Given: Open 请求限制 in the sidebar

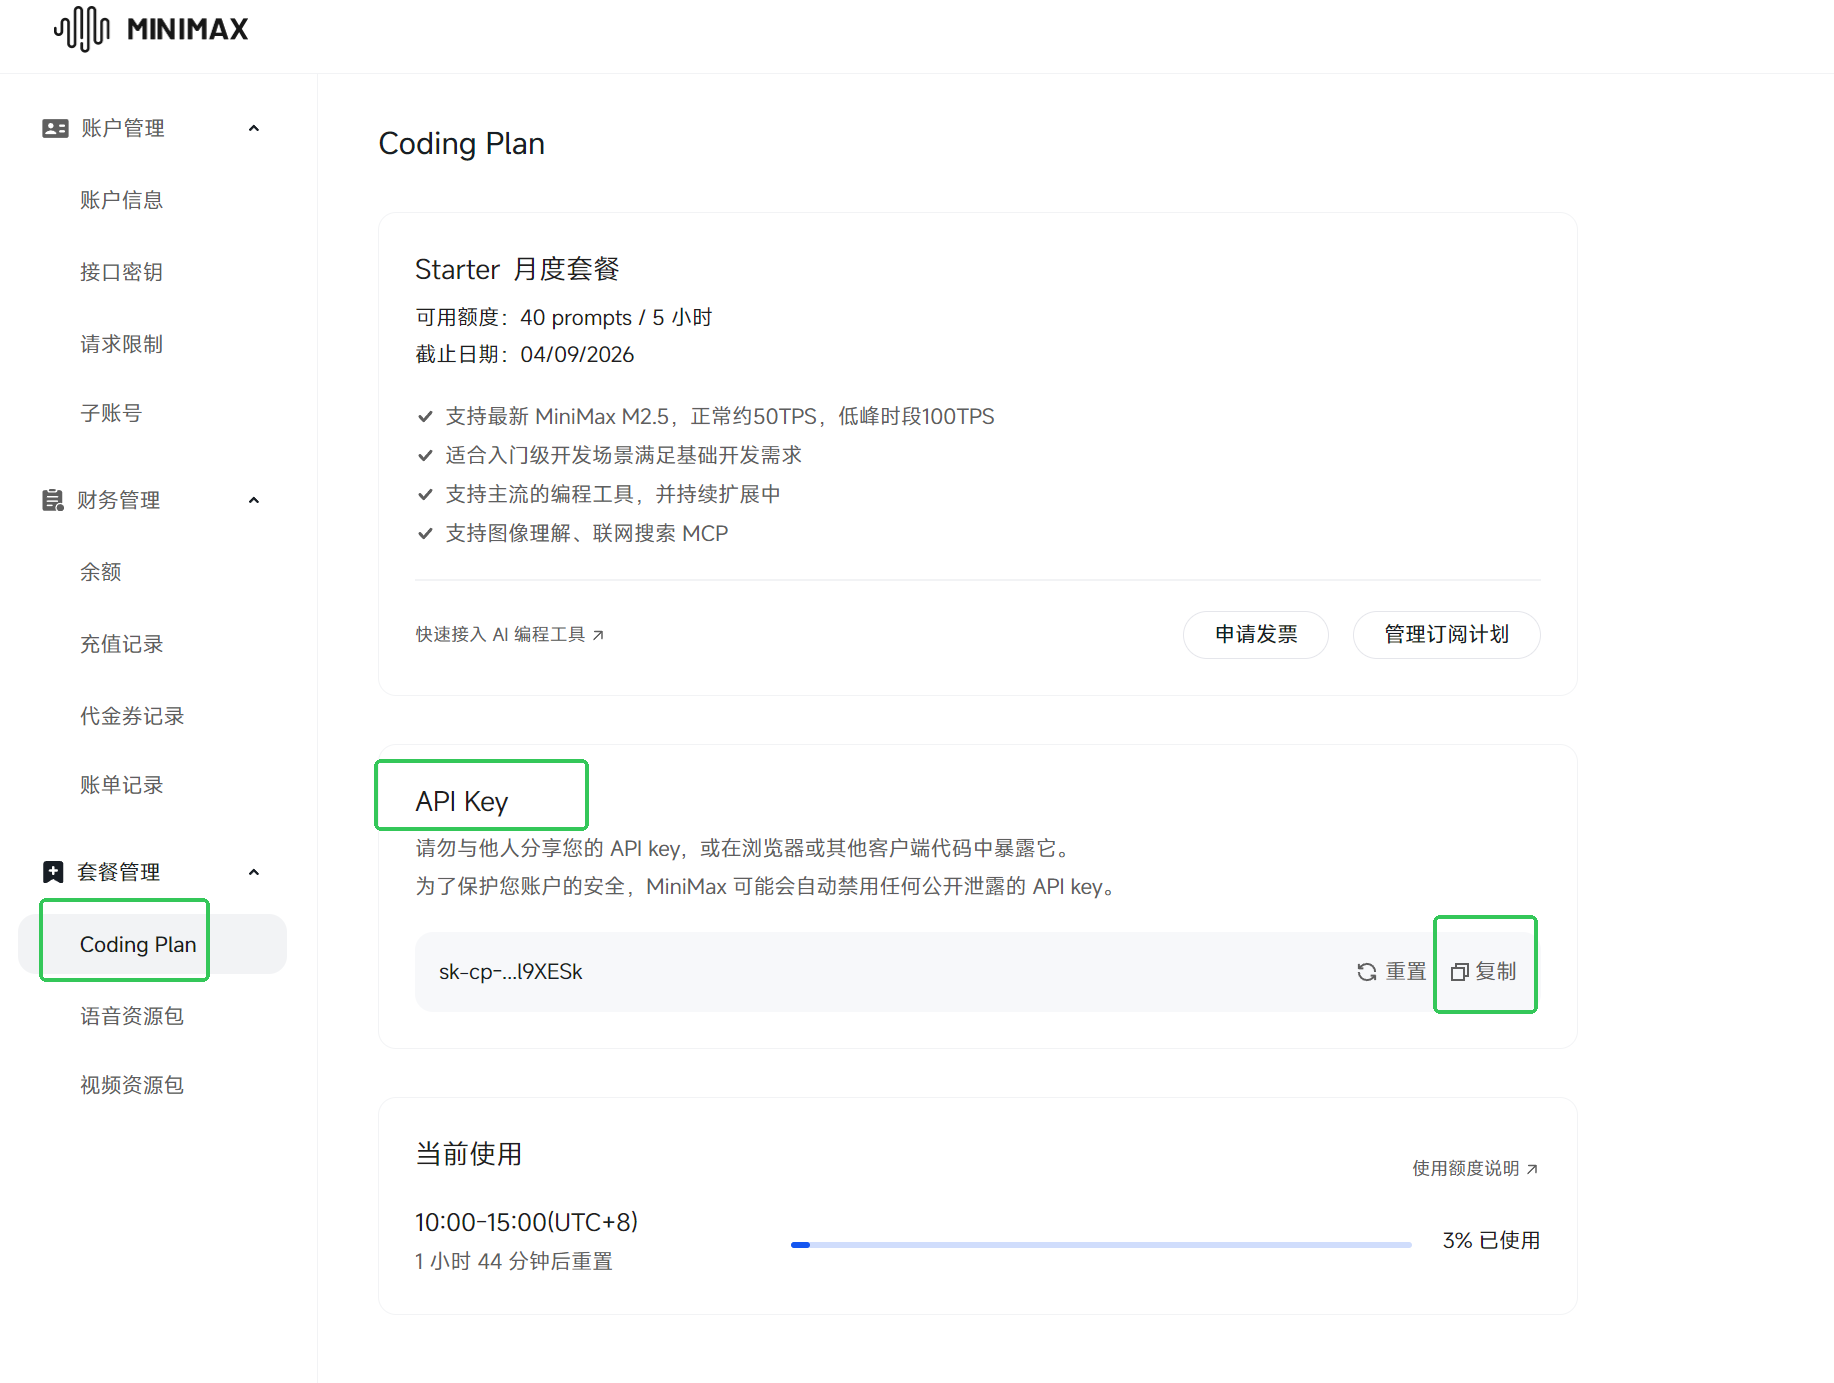Looking at the screenshot, I should [x=121, y=344].
